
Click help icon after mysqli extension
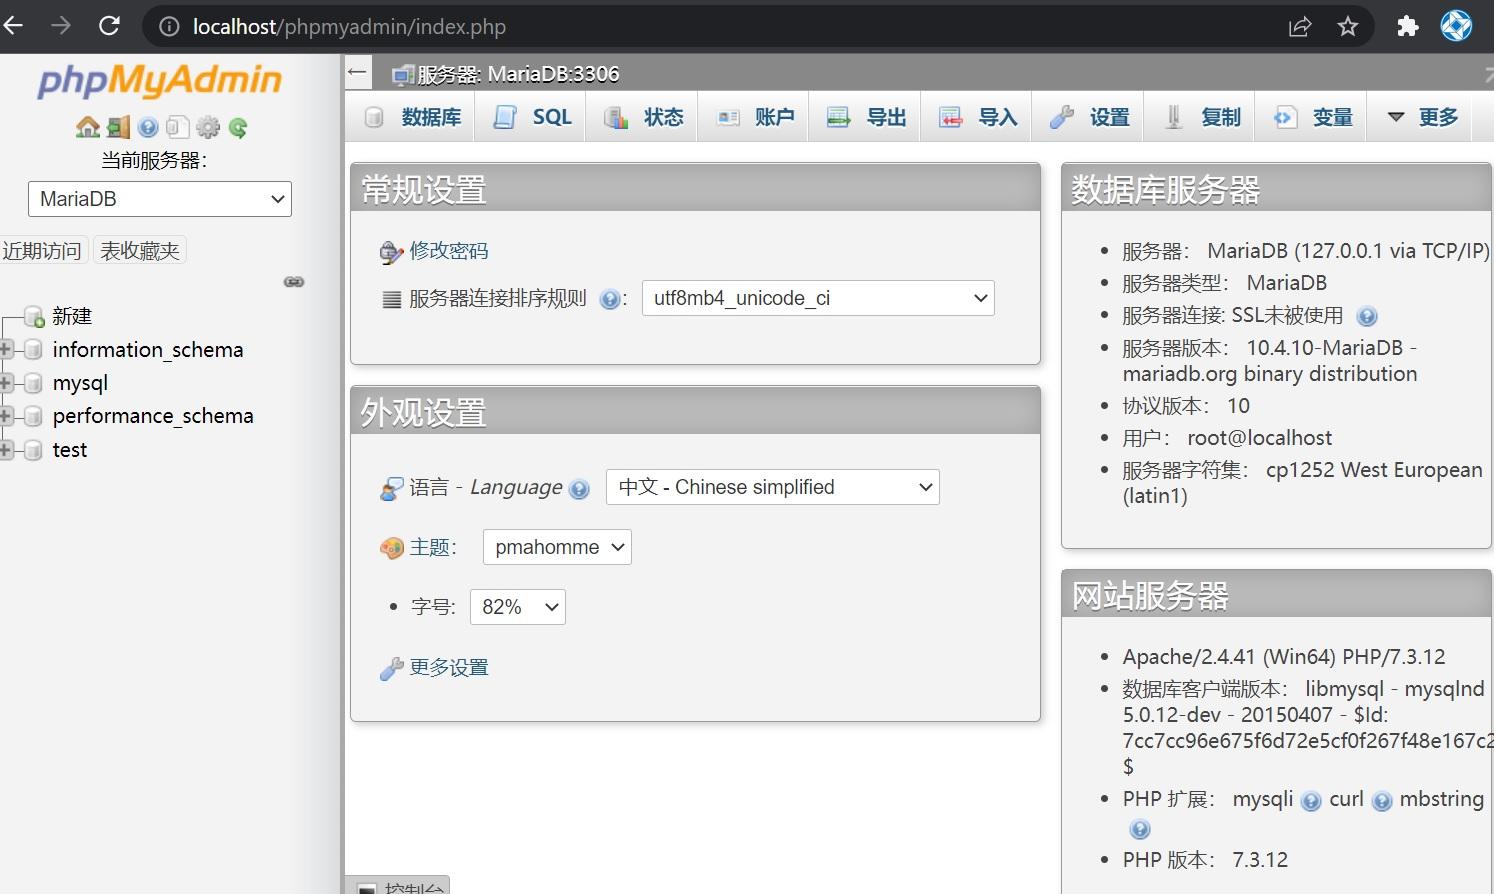coord(1311,801)
